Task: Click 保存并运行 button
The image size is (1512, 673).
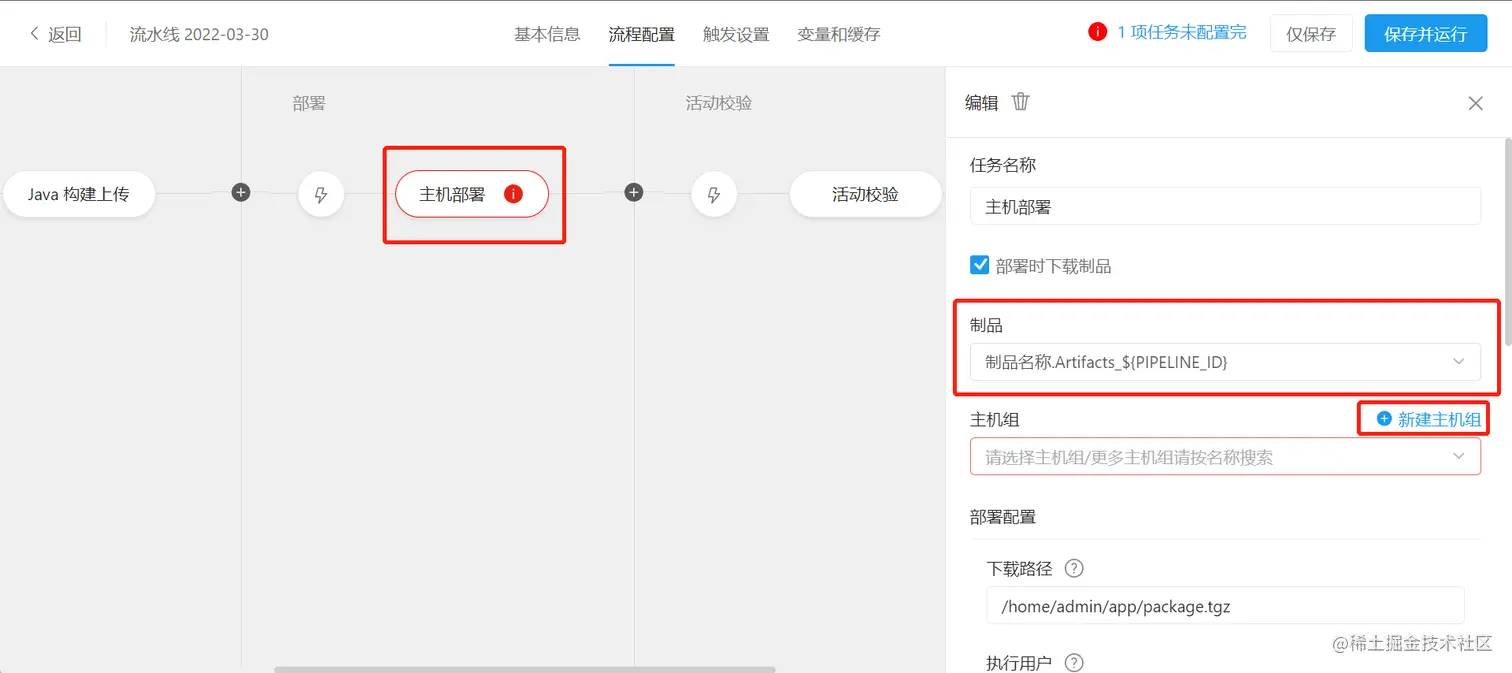Action: click(1426, 33)
